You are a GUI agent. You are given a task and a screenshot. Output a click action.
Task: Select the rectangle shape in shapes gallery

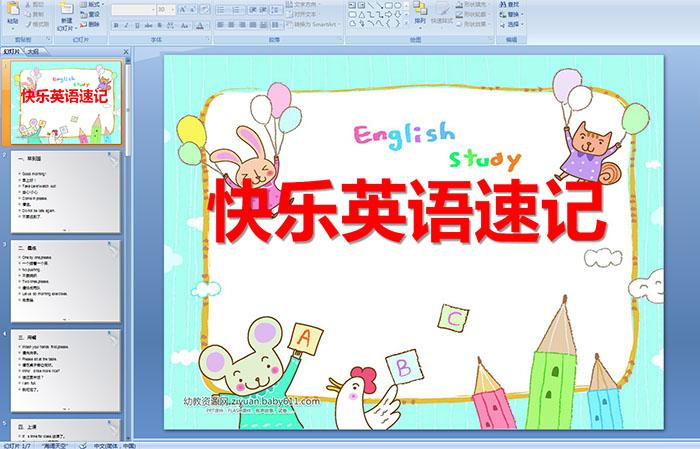(x=388, y=5)
